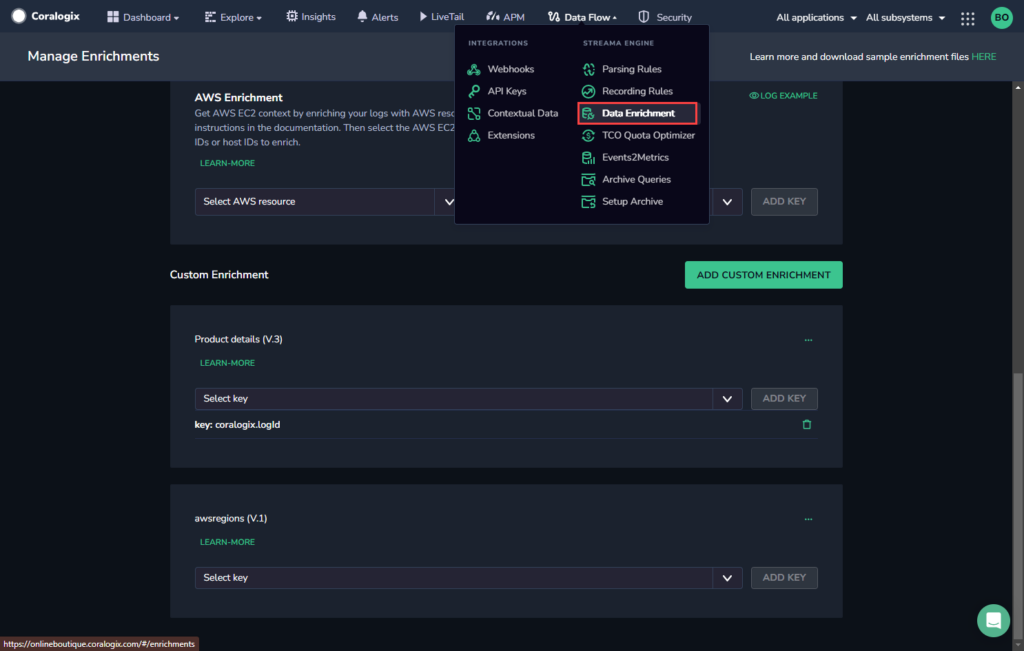Click the Archive Queries icon
Image resolution: width=1024 pixels, height=651 pixels.
click(588, 180)
